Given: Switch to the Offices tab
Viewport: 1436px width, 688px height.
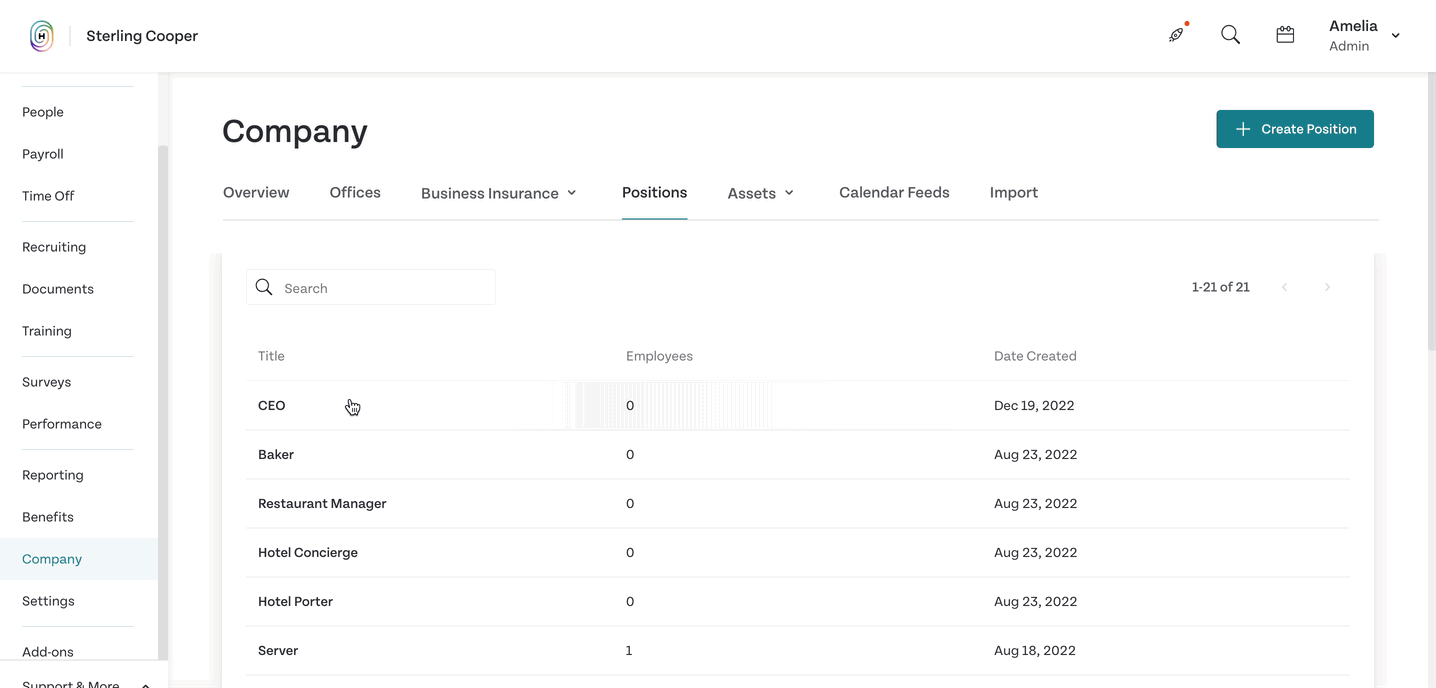Looking at the screenshot, I should [x=355, y=192].
